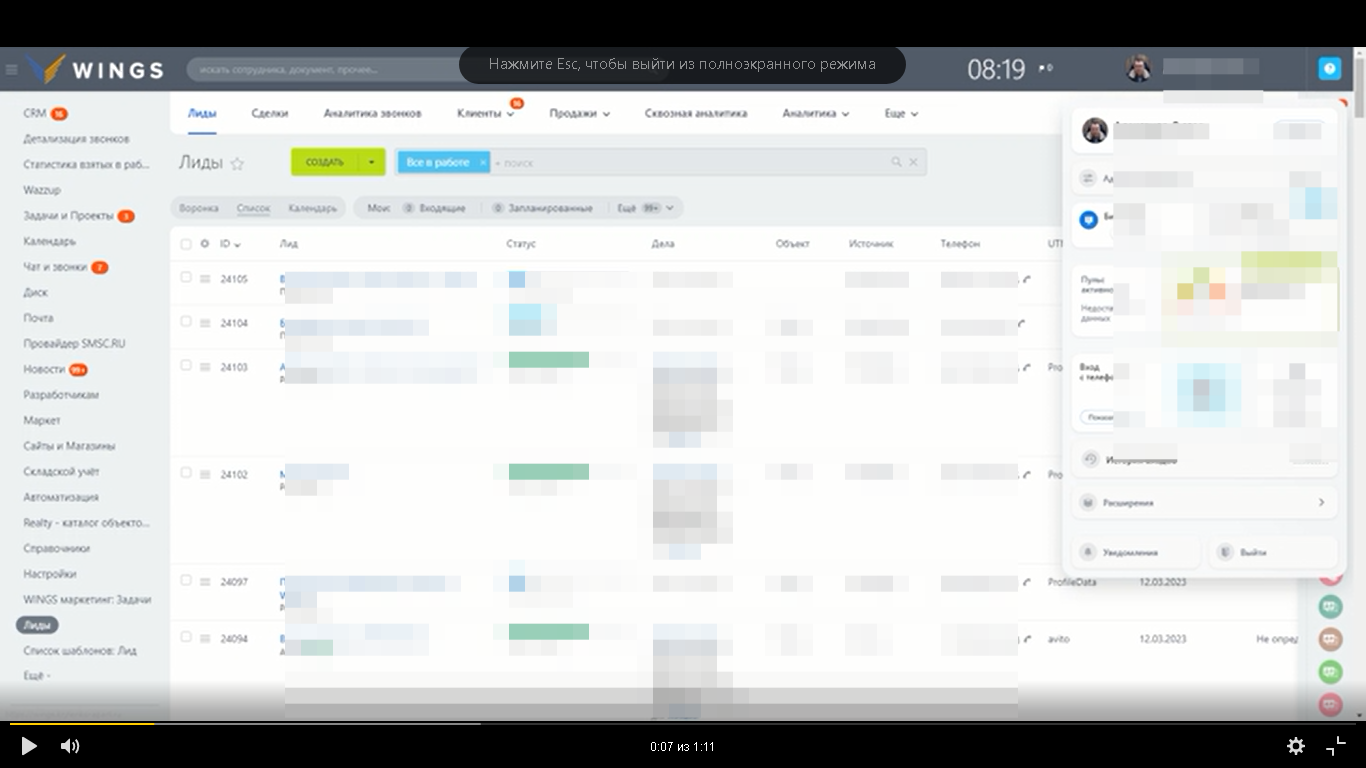1366x768 pixels.
Task: Open the grid settings gear in table header
Action: pyautogui.click(x=205, y=244)
